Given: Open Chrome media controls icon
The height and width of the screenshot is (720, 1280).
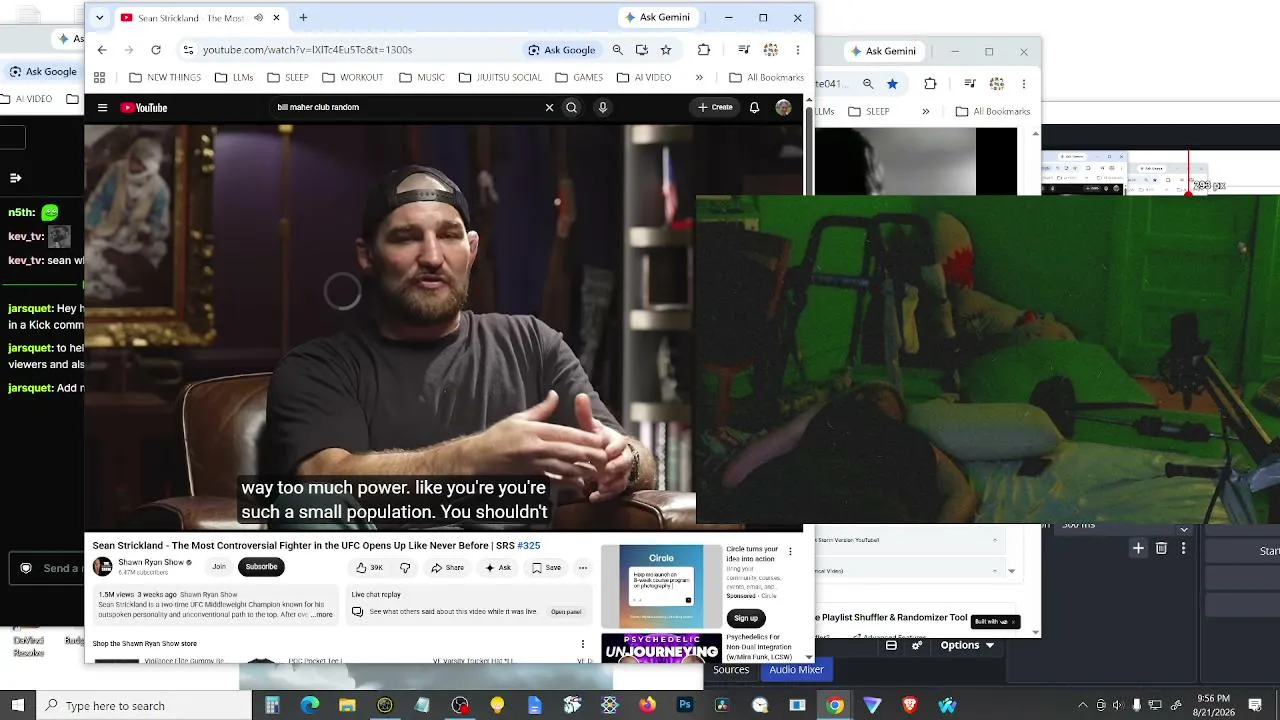Looking at the screenshot, I should [743, 49].
